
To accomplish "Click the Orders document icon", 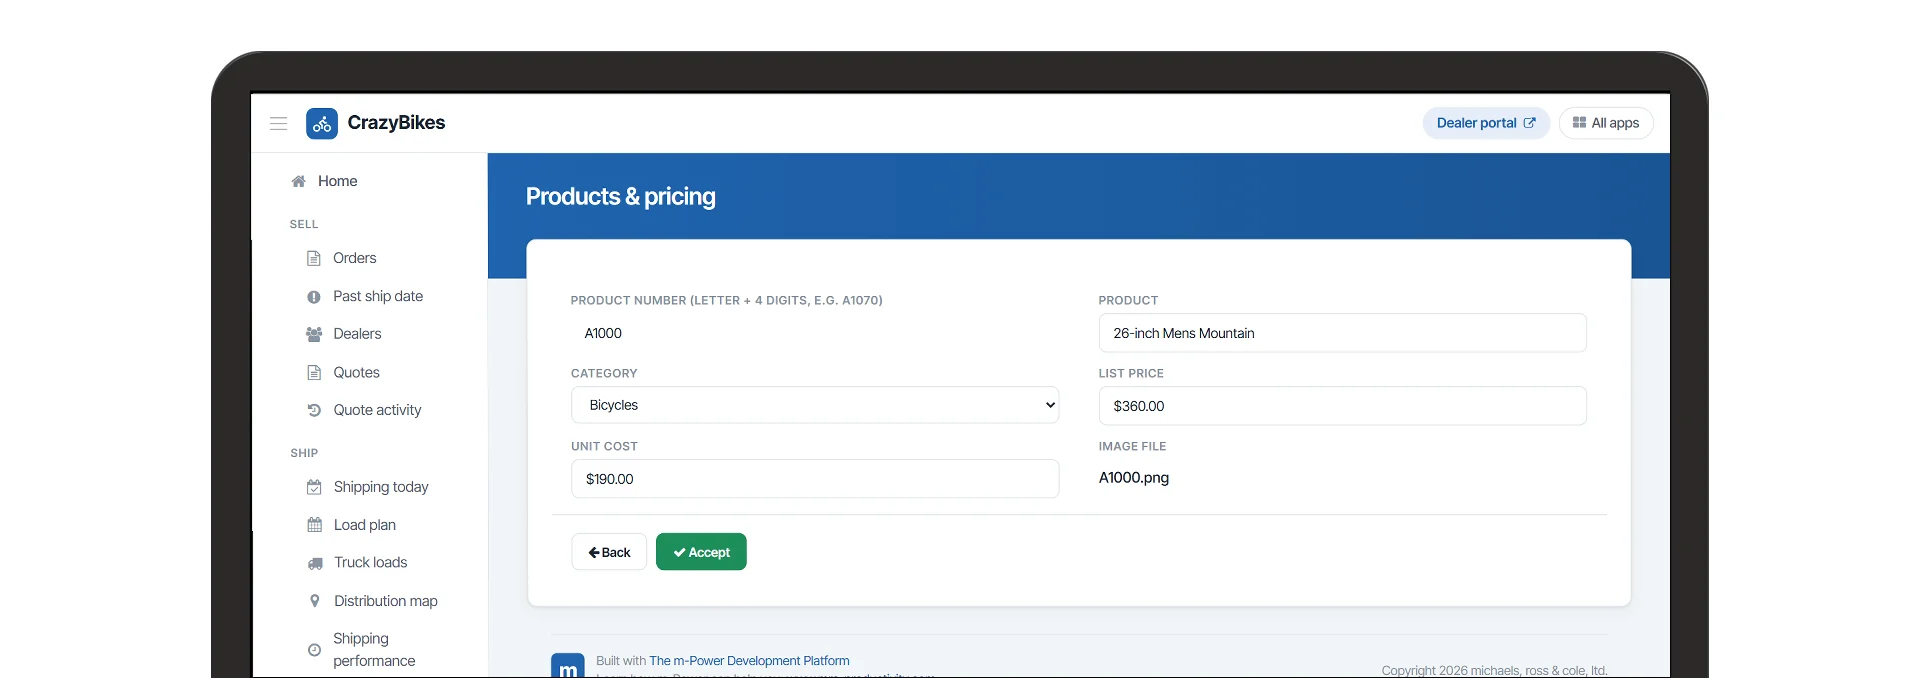I will (x=314, y=258).
